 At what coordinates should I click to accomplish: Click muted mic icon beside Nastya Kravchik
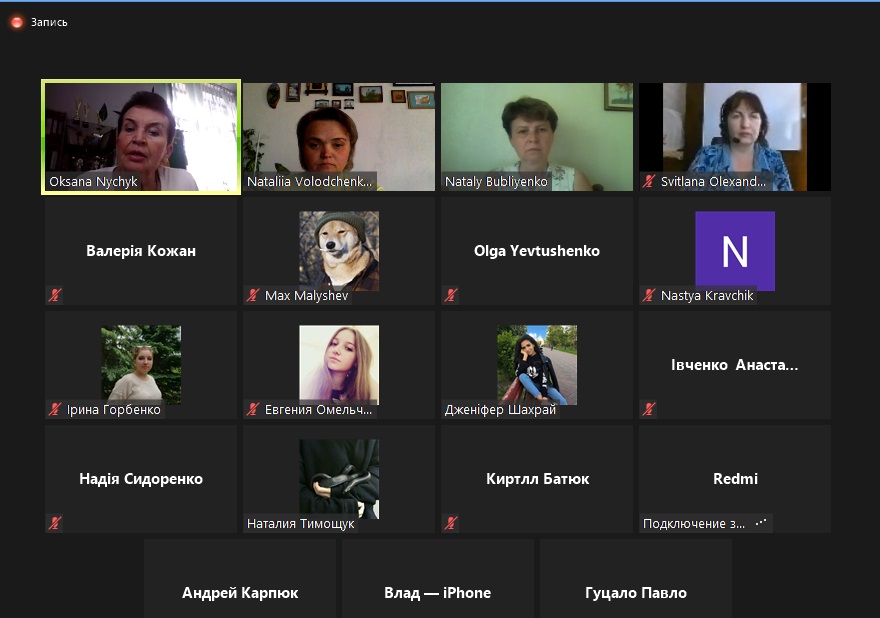click(649, 295)
